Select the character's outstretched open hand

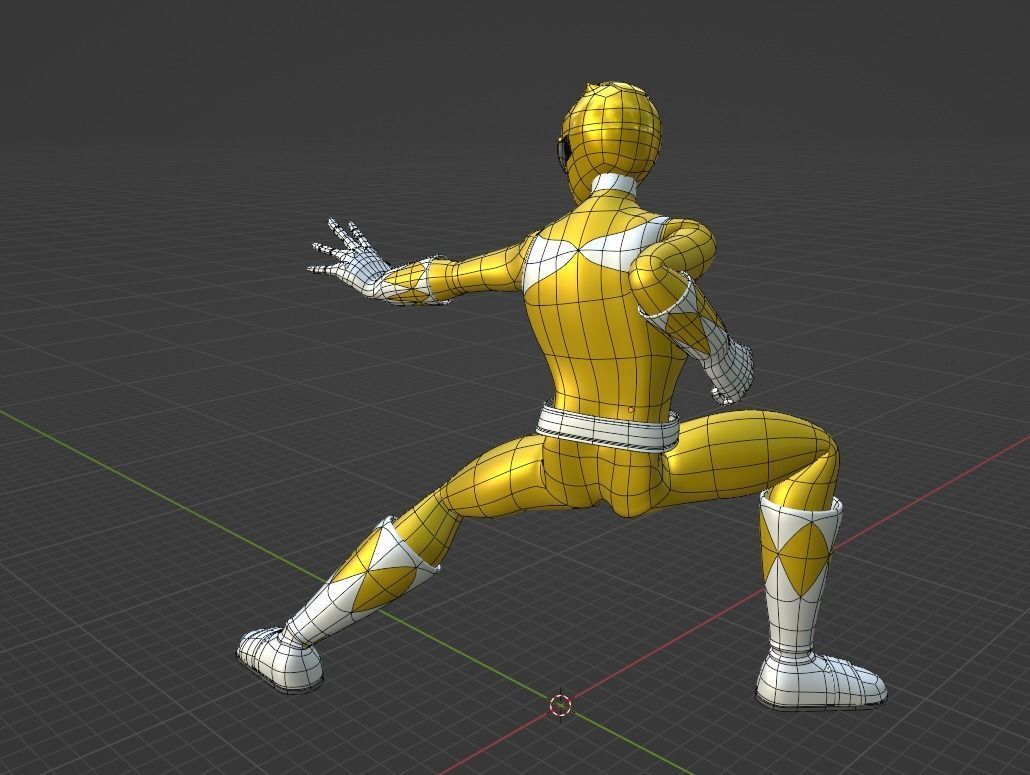(347, 259)
